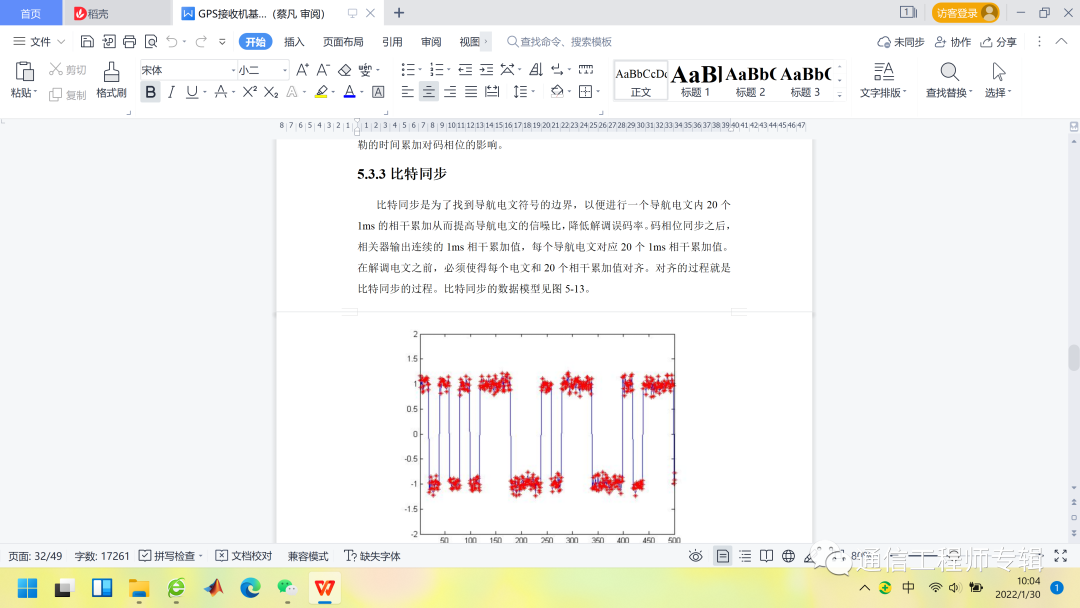Open numbered list dropdown
This screenshot has width=1080, height=608.
coord(448,70)
